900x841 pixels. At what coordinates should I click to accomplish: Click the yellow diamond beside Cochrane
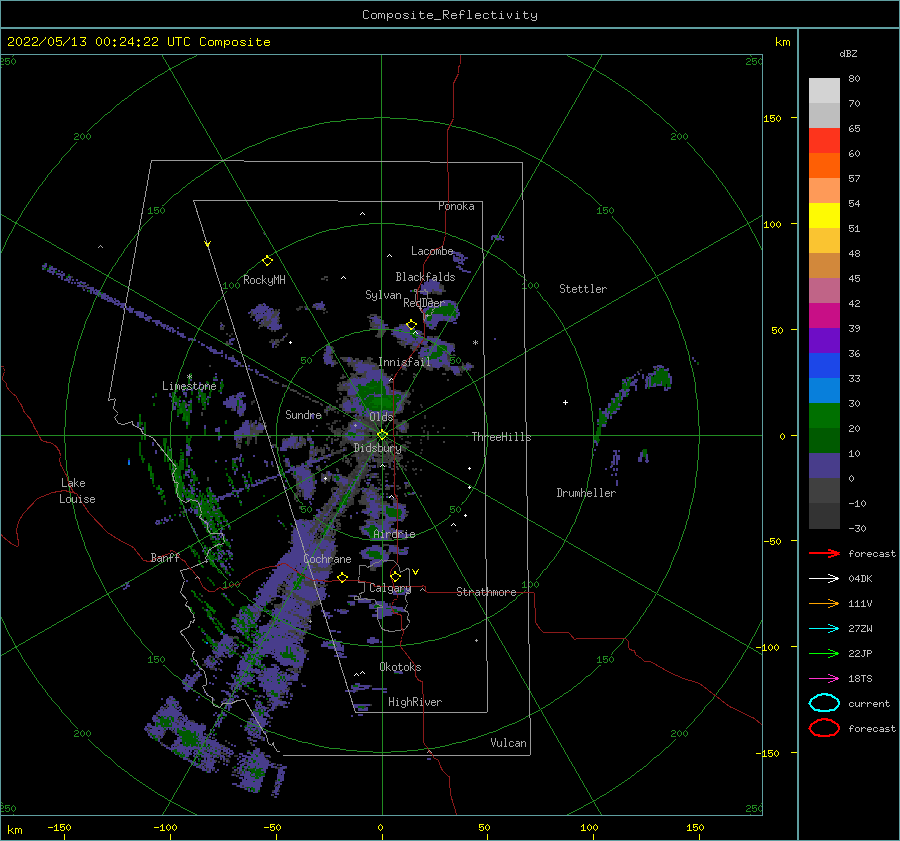(343, 577)
